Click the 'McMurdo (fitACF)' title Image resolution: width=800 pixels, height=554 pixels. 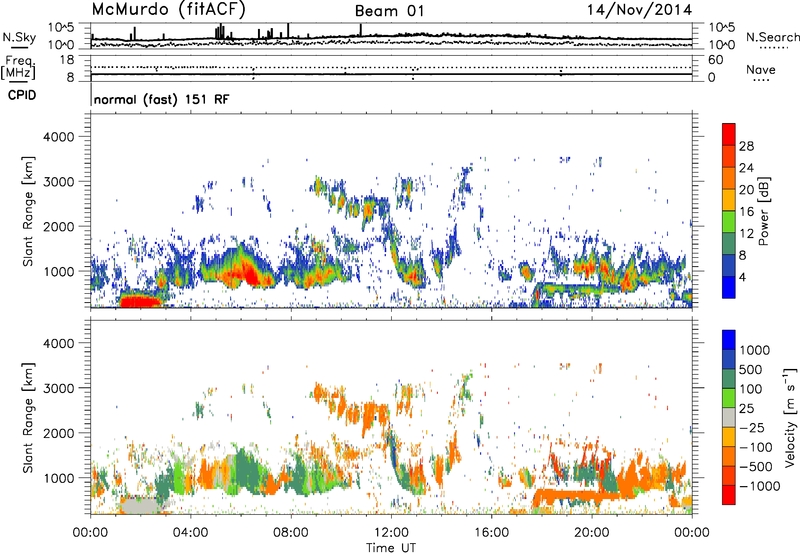click(x=168, y=10)
